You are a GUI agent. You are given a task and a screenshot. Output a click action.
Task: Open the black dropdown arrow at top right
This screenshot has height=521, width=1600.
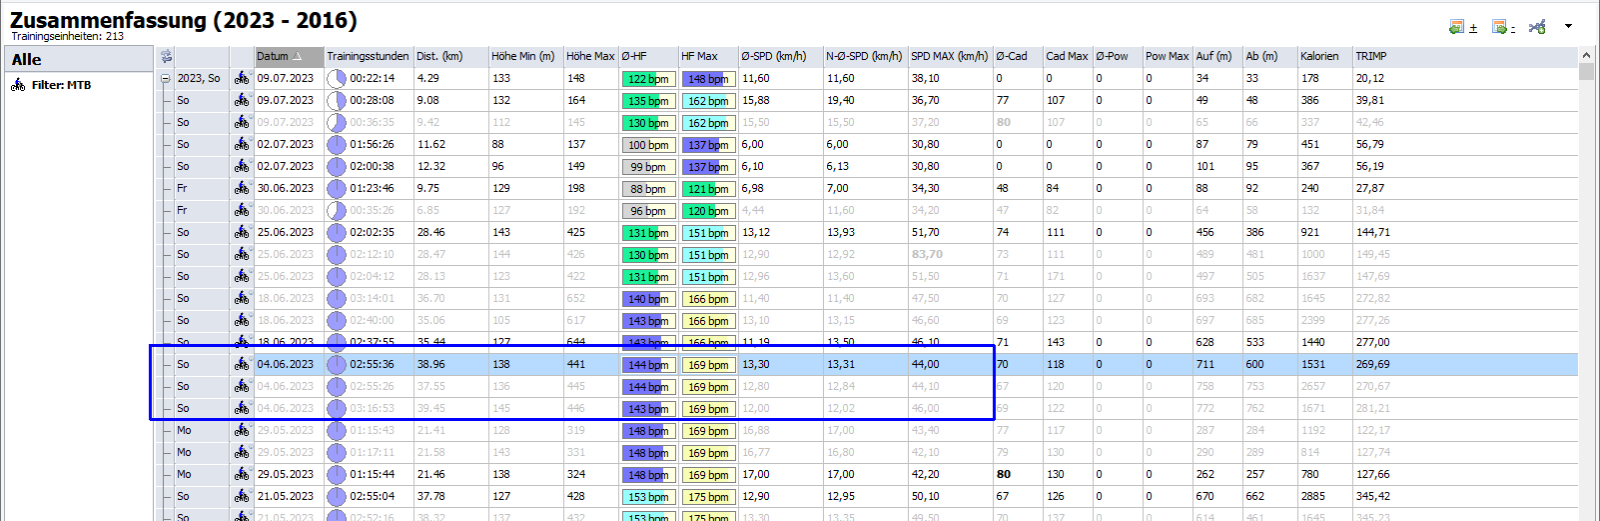click(x=1568, y=26)
